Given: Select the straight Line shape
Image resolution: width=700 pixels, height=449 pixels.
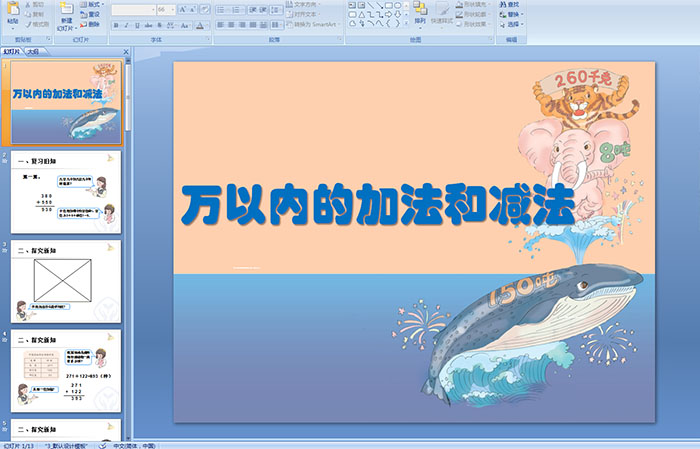Looking at the screenshot, I should tap(370, 5).
